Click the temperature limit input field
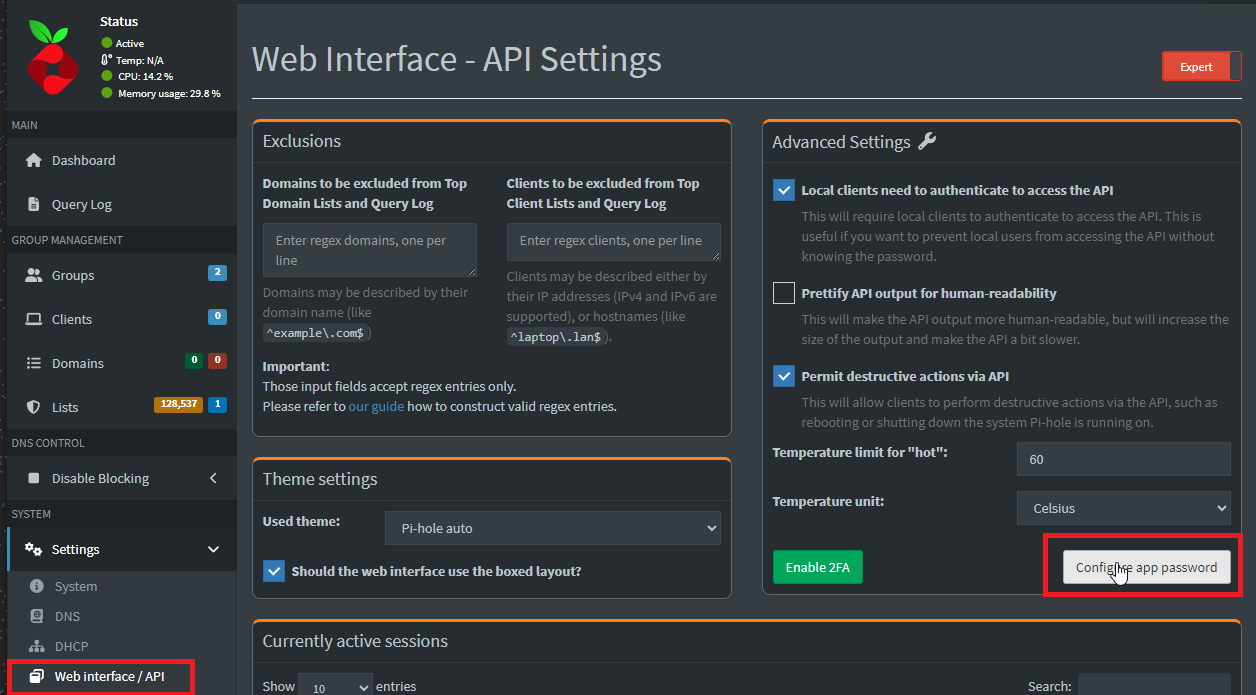Image resolution: width=1256 pixels, height=695 pixels. coord(1123,459)
